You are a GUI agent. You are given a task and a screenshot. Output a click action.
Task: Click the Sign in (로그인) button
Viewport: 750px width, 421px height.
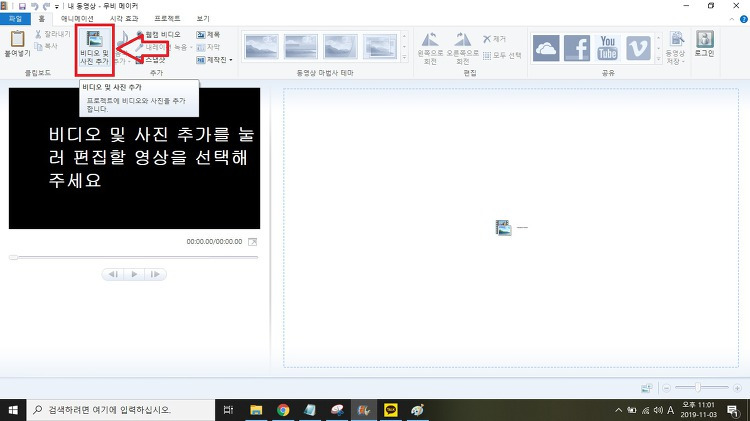coord(705,44)
